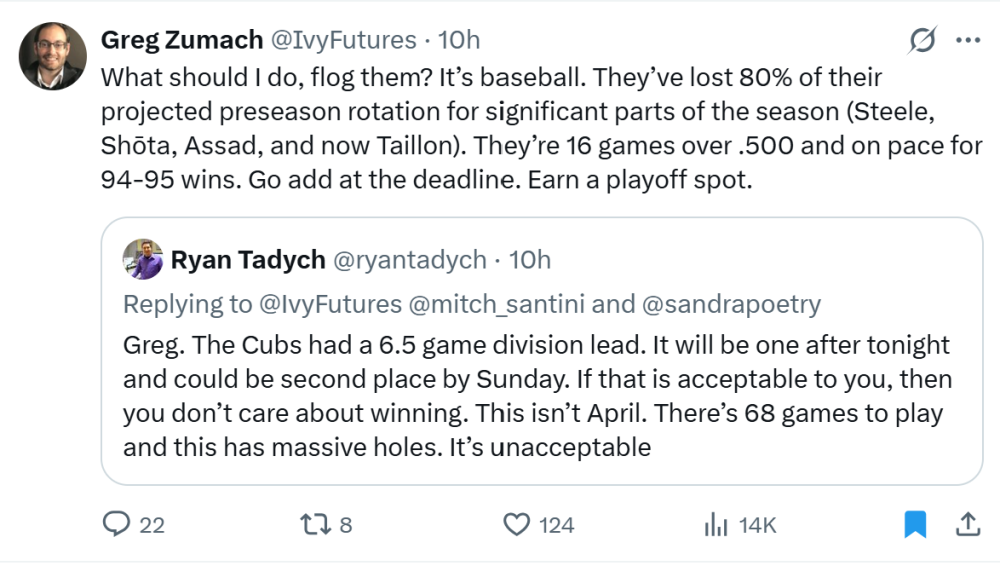Screen dimensions: 1000x566
Task: Click the Grok circle-slash icon
Action: (x=922, y=40)
